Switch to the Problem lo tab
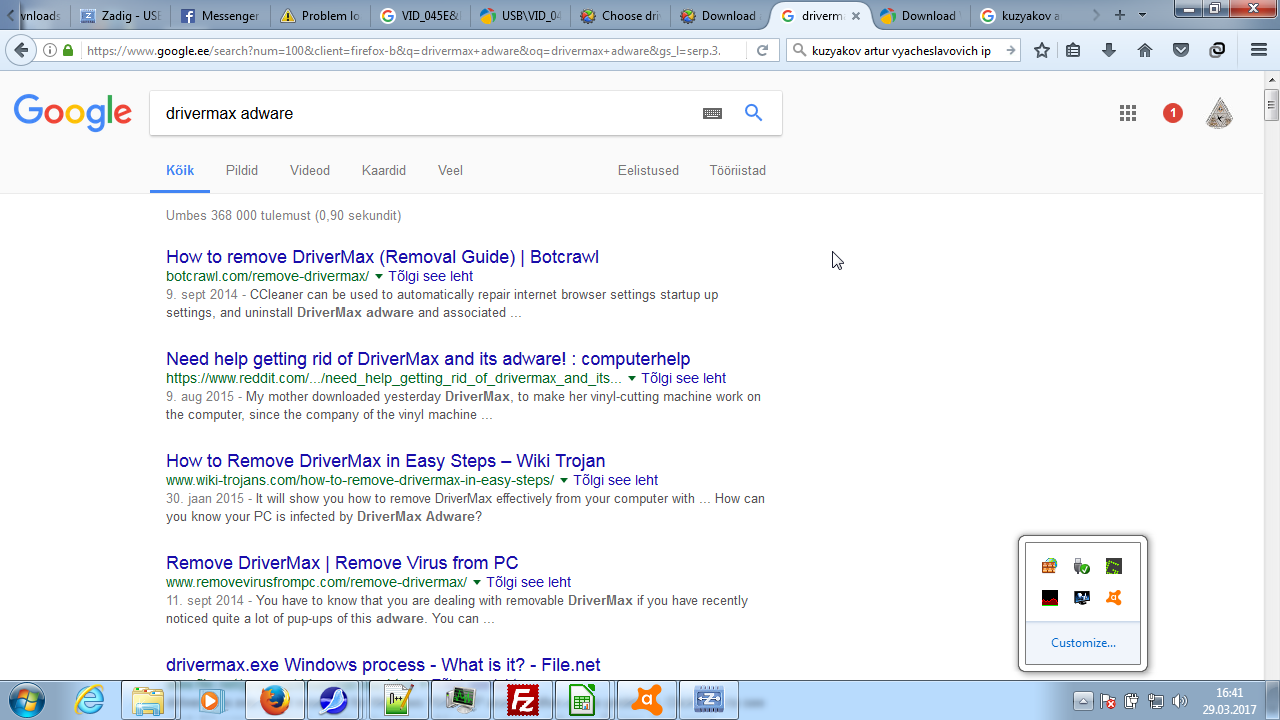 tap(320, 16)
